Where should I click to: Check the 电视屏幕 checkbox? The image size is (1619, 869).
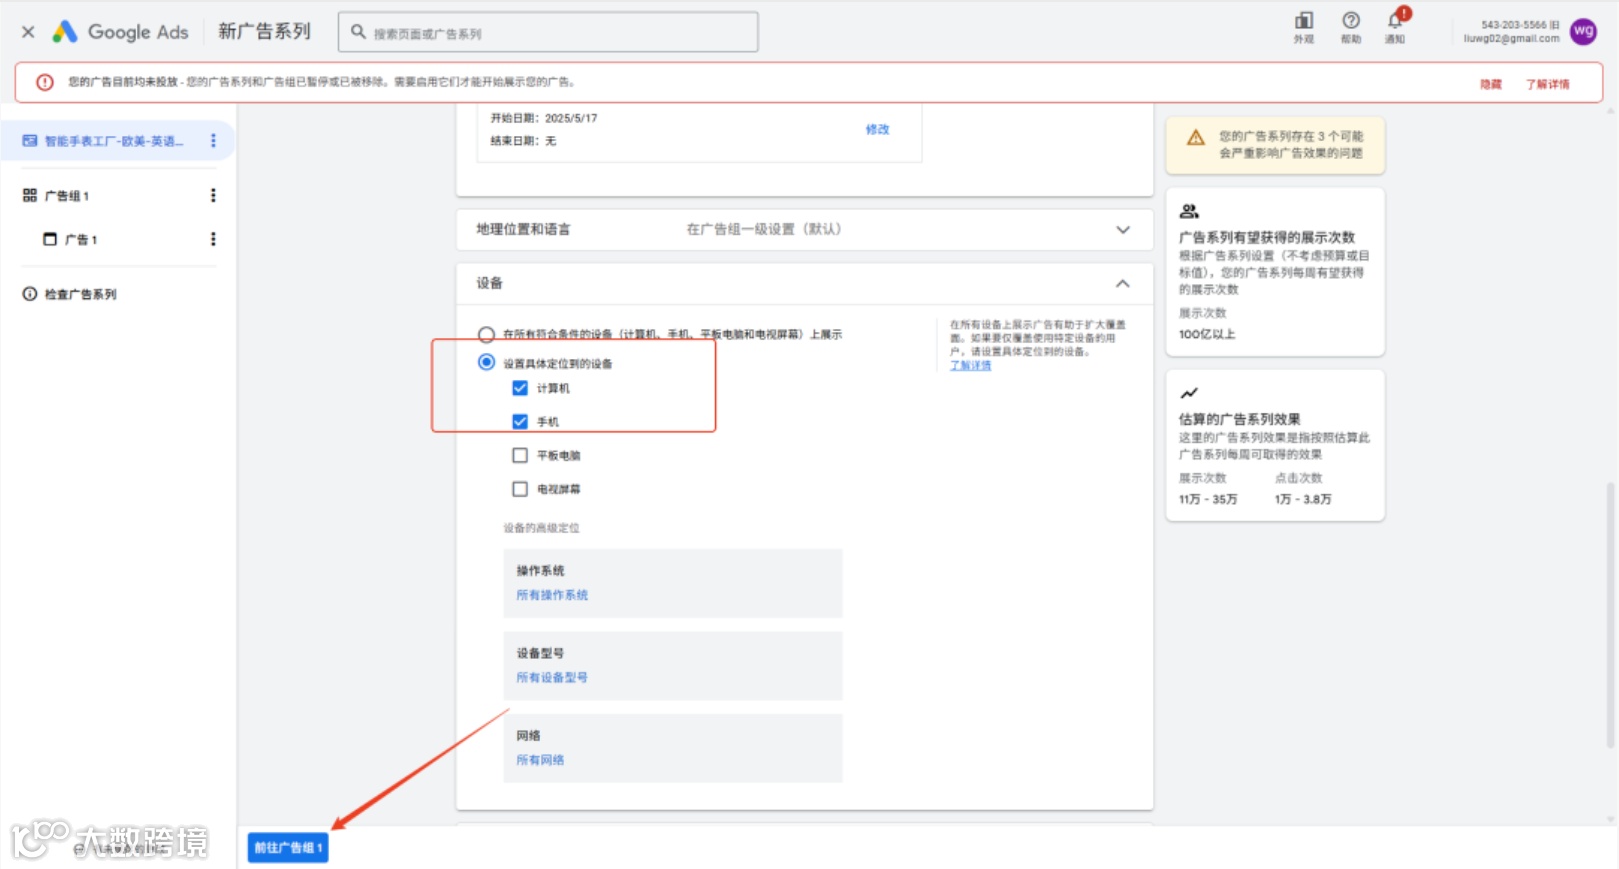[x=520, y=489]
